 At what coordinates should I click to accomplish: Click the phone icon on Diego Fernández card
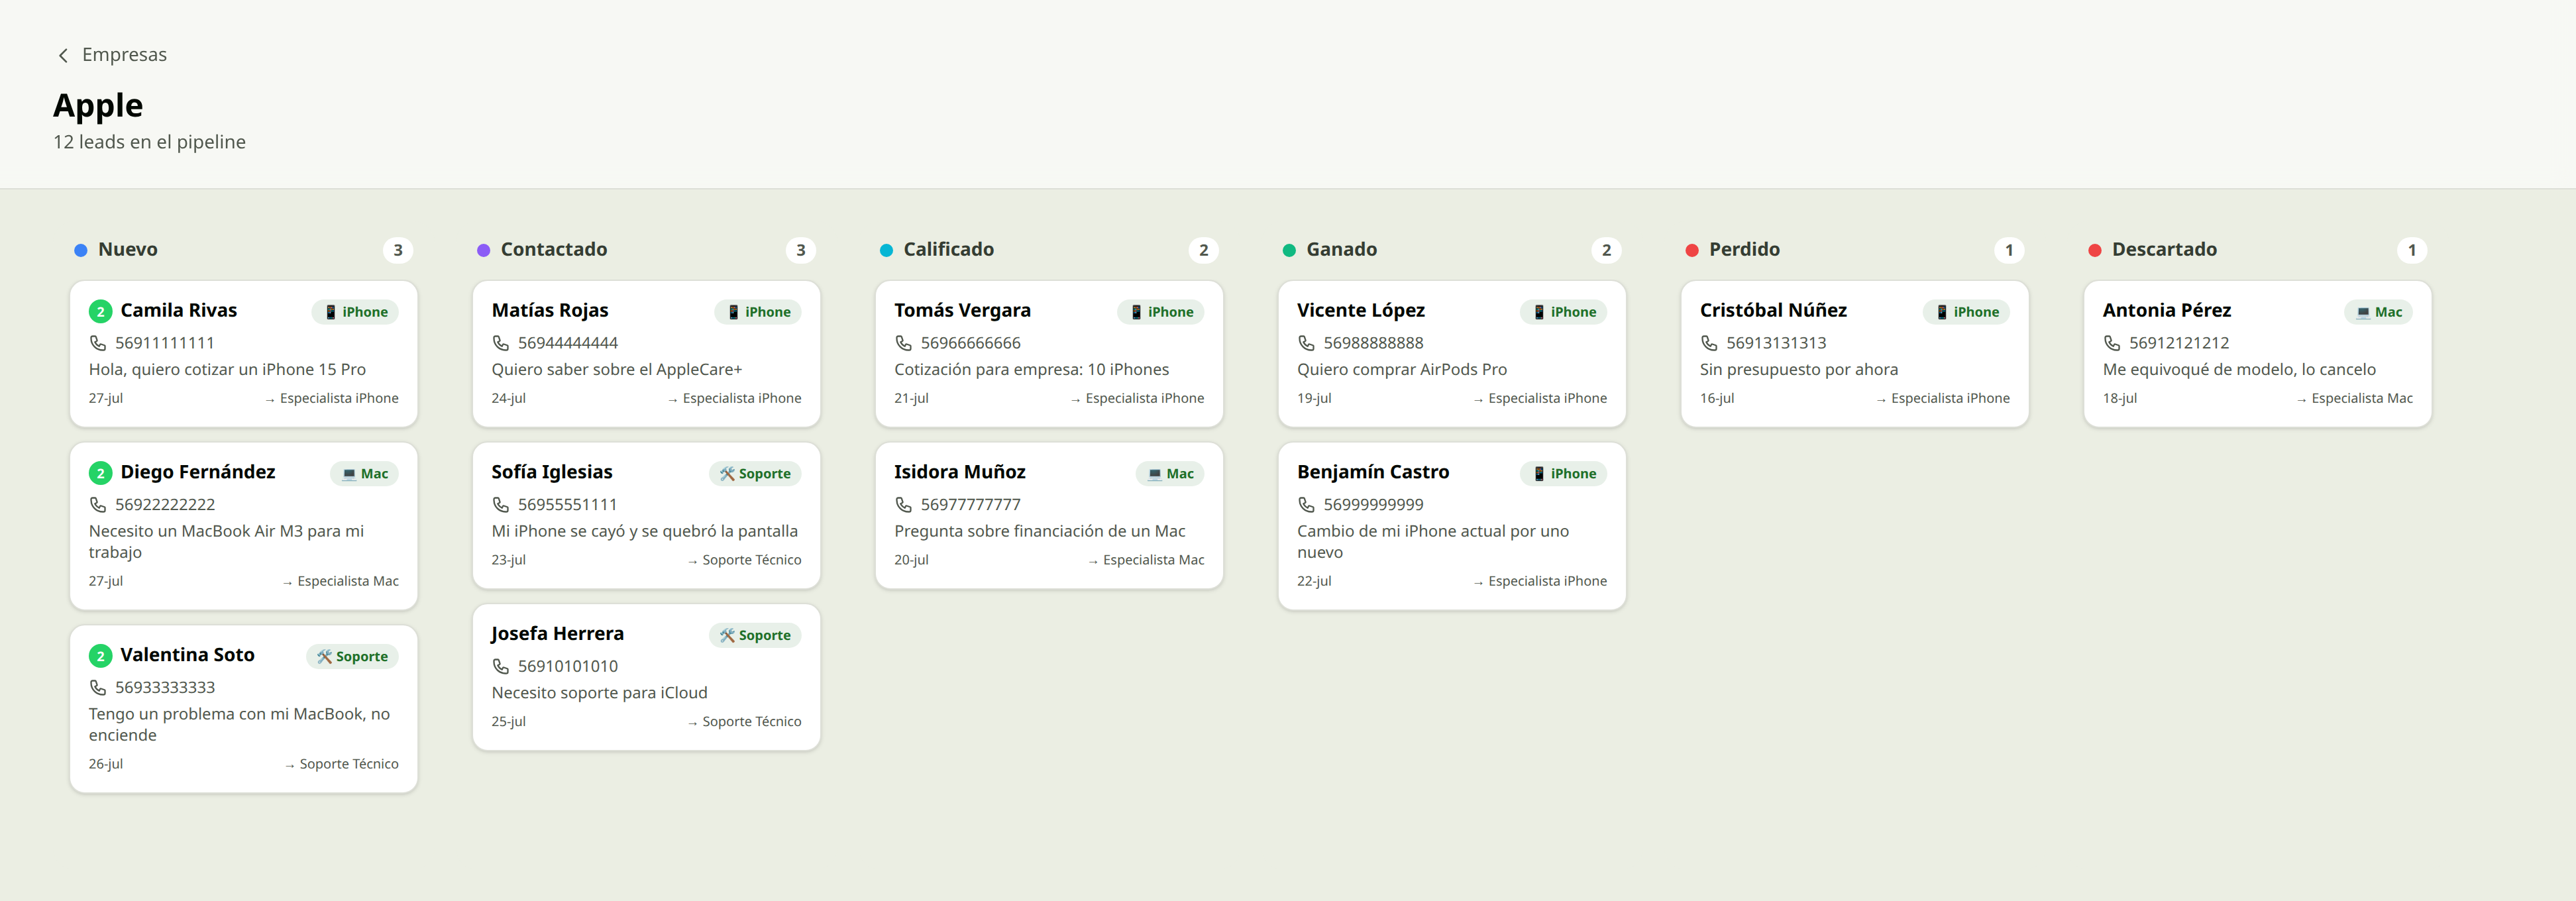pos(98,505)
